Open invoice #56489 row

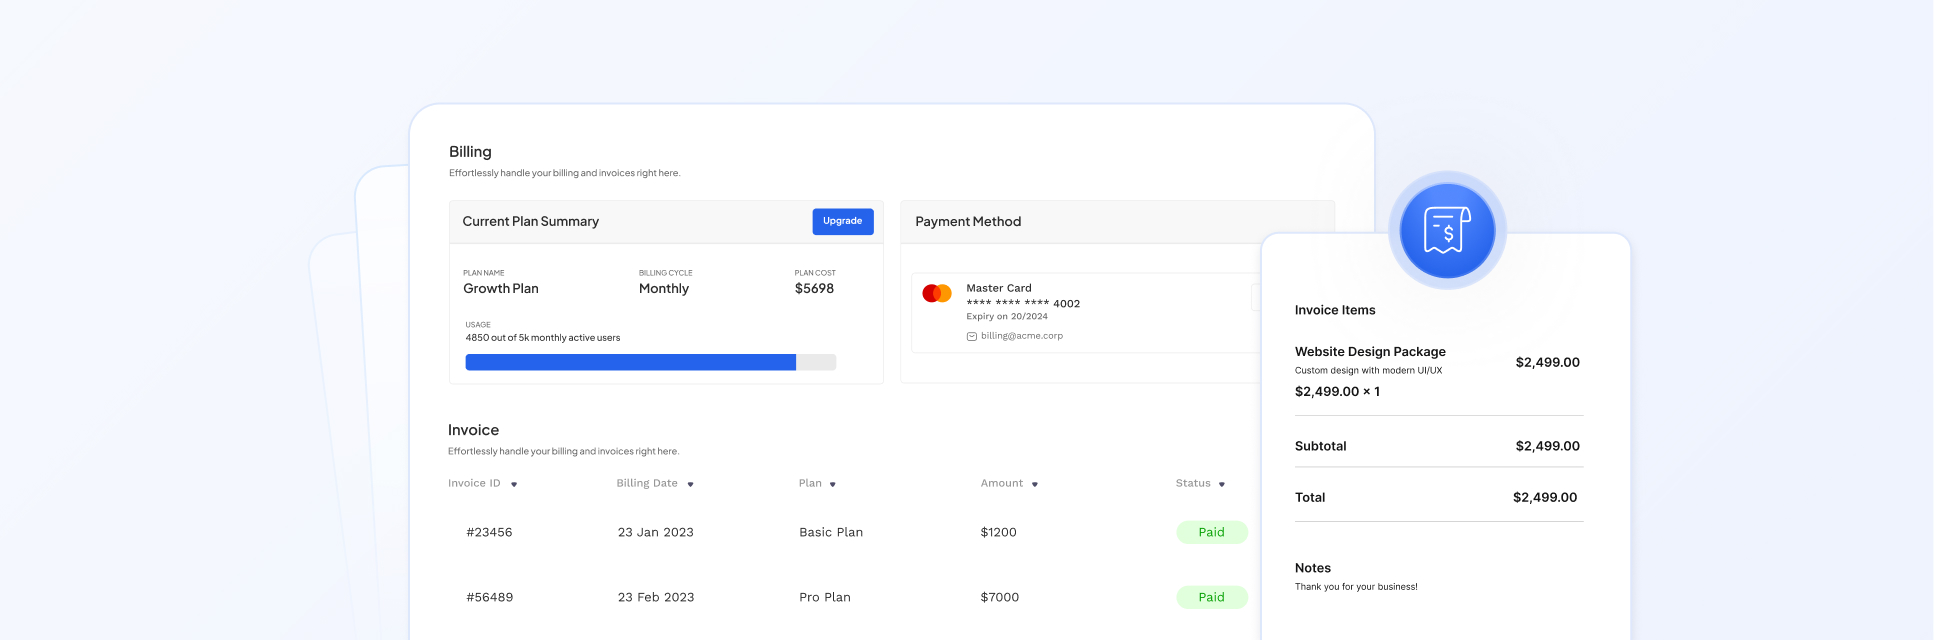pos(489,597)
